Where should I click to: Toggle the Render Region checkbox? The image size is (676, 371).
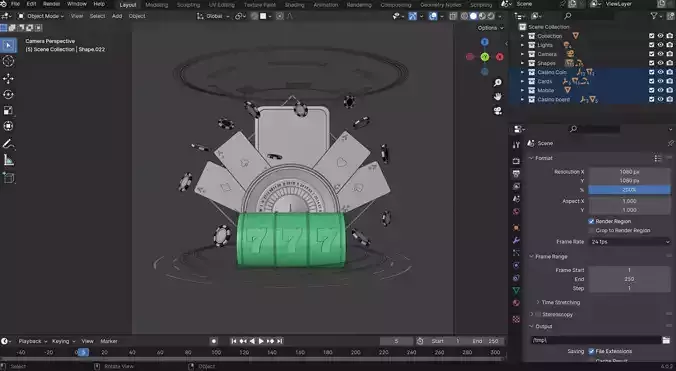pos(591,221)
